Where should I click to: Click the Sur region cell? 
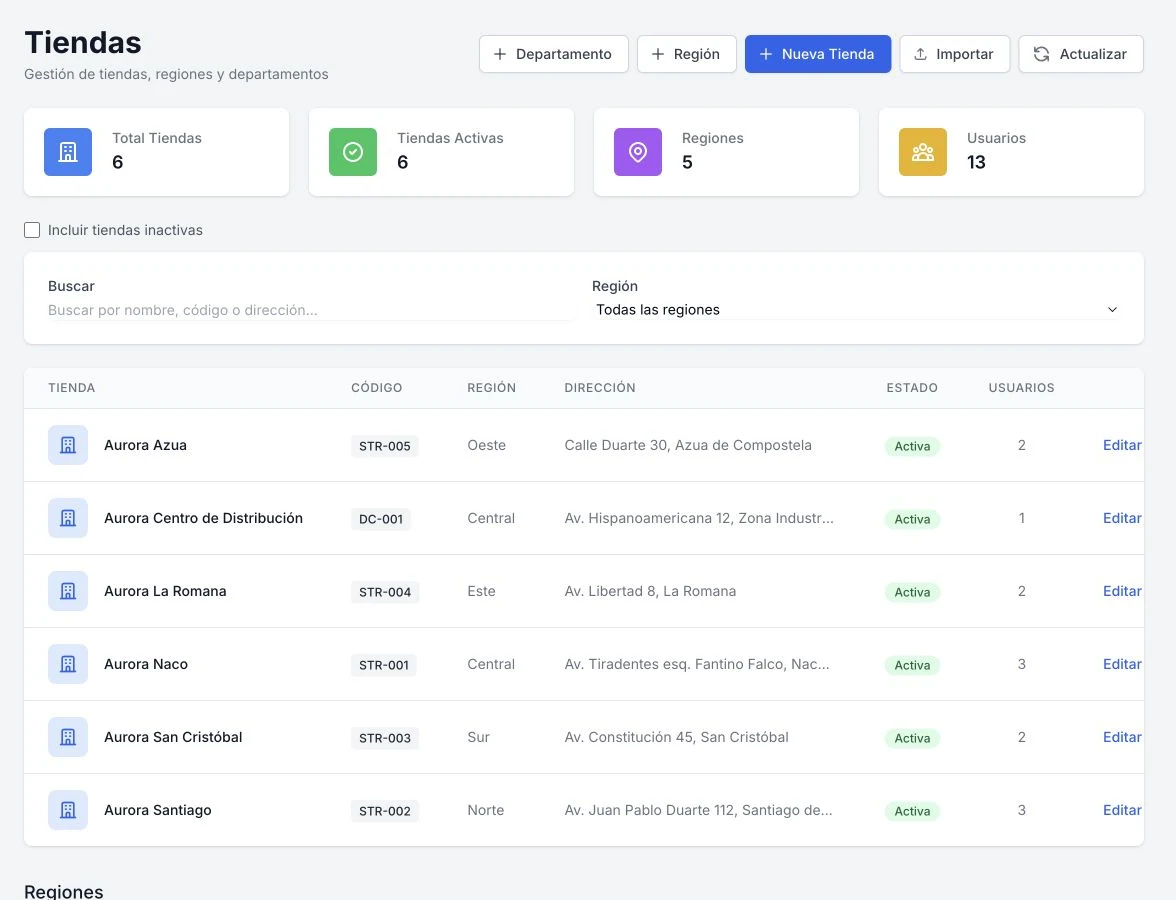pyautogui.click(x=478, y=737)
